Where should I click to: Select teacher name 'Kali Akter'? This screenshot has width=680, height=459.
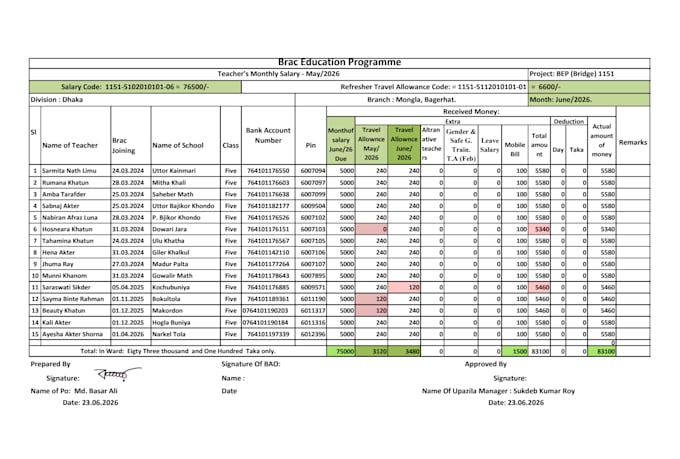56,322
